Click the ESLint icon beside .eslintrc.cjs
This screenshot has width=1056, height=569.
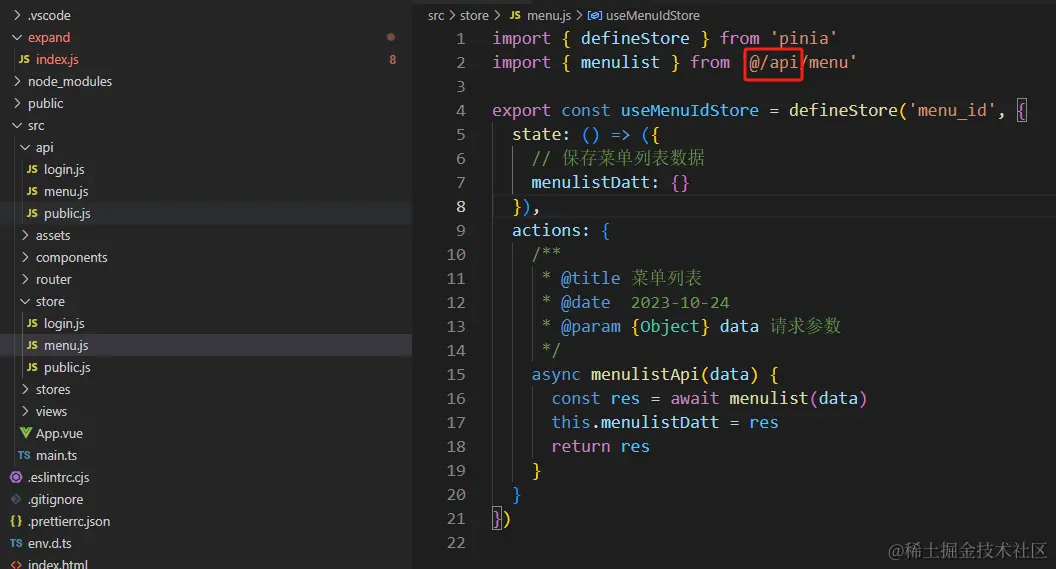[16, 477]
